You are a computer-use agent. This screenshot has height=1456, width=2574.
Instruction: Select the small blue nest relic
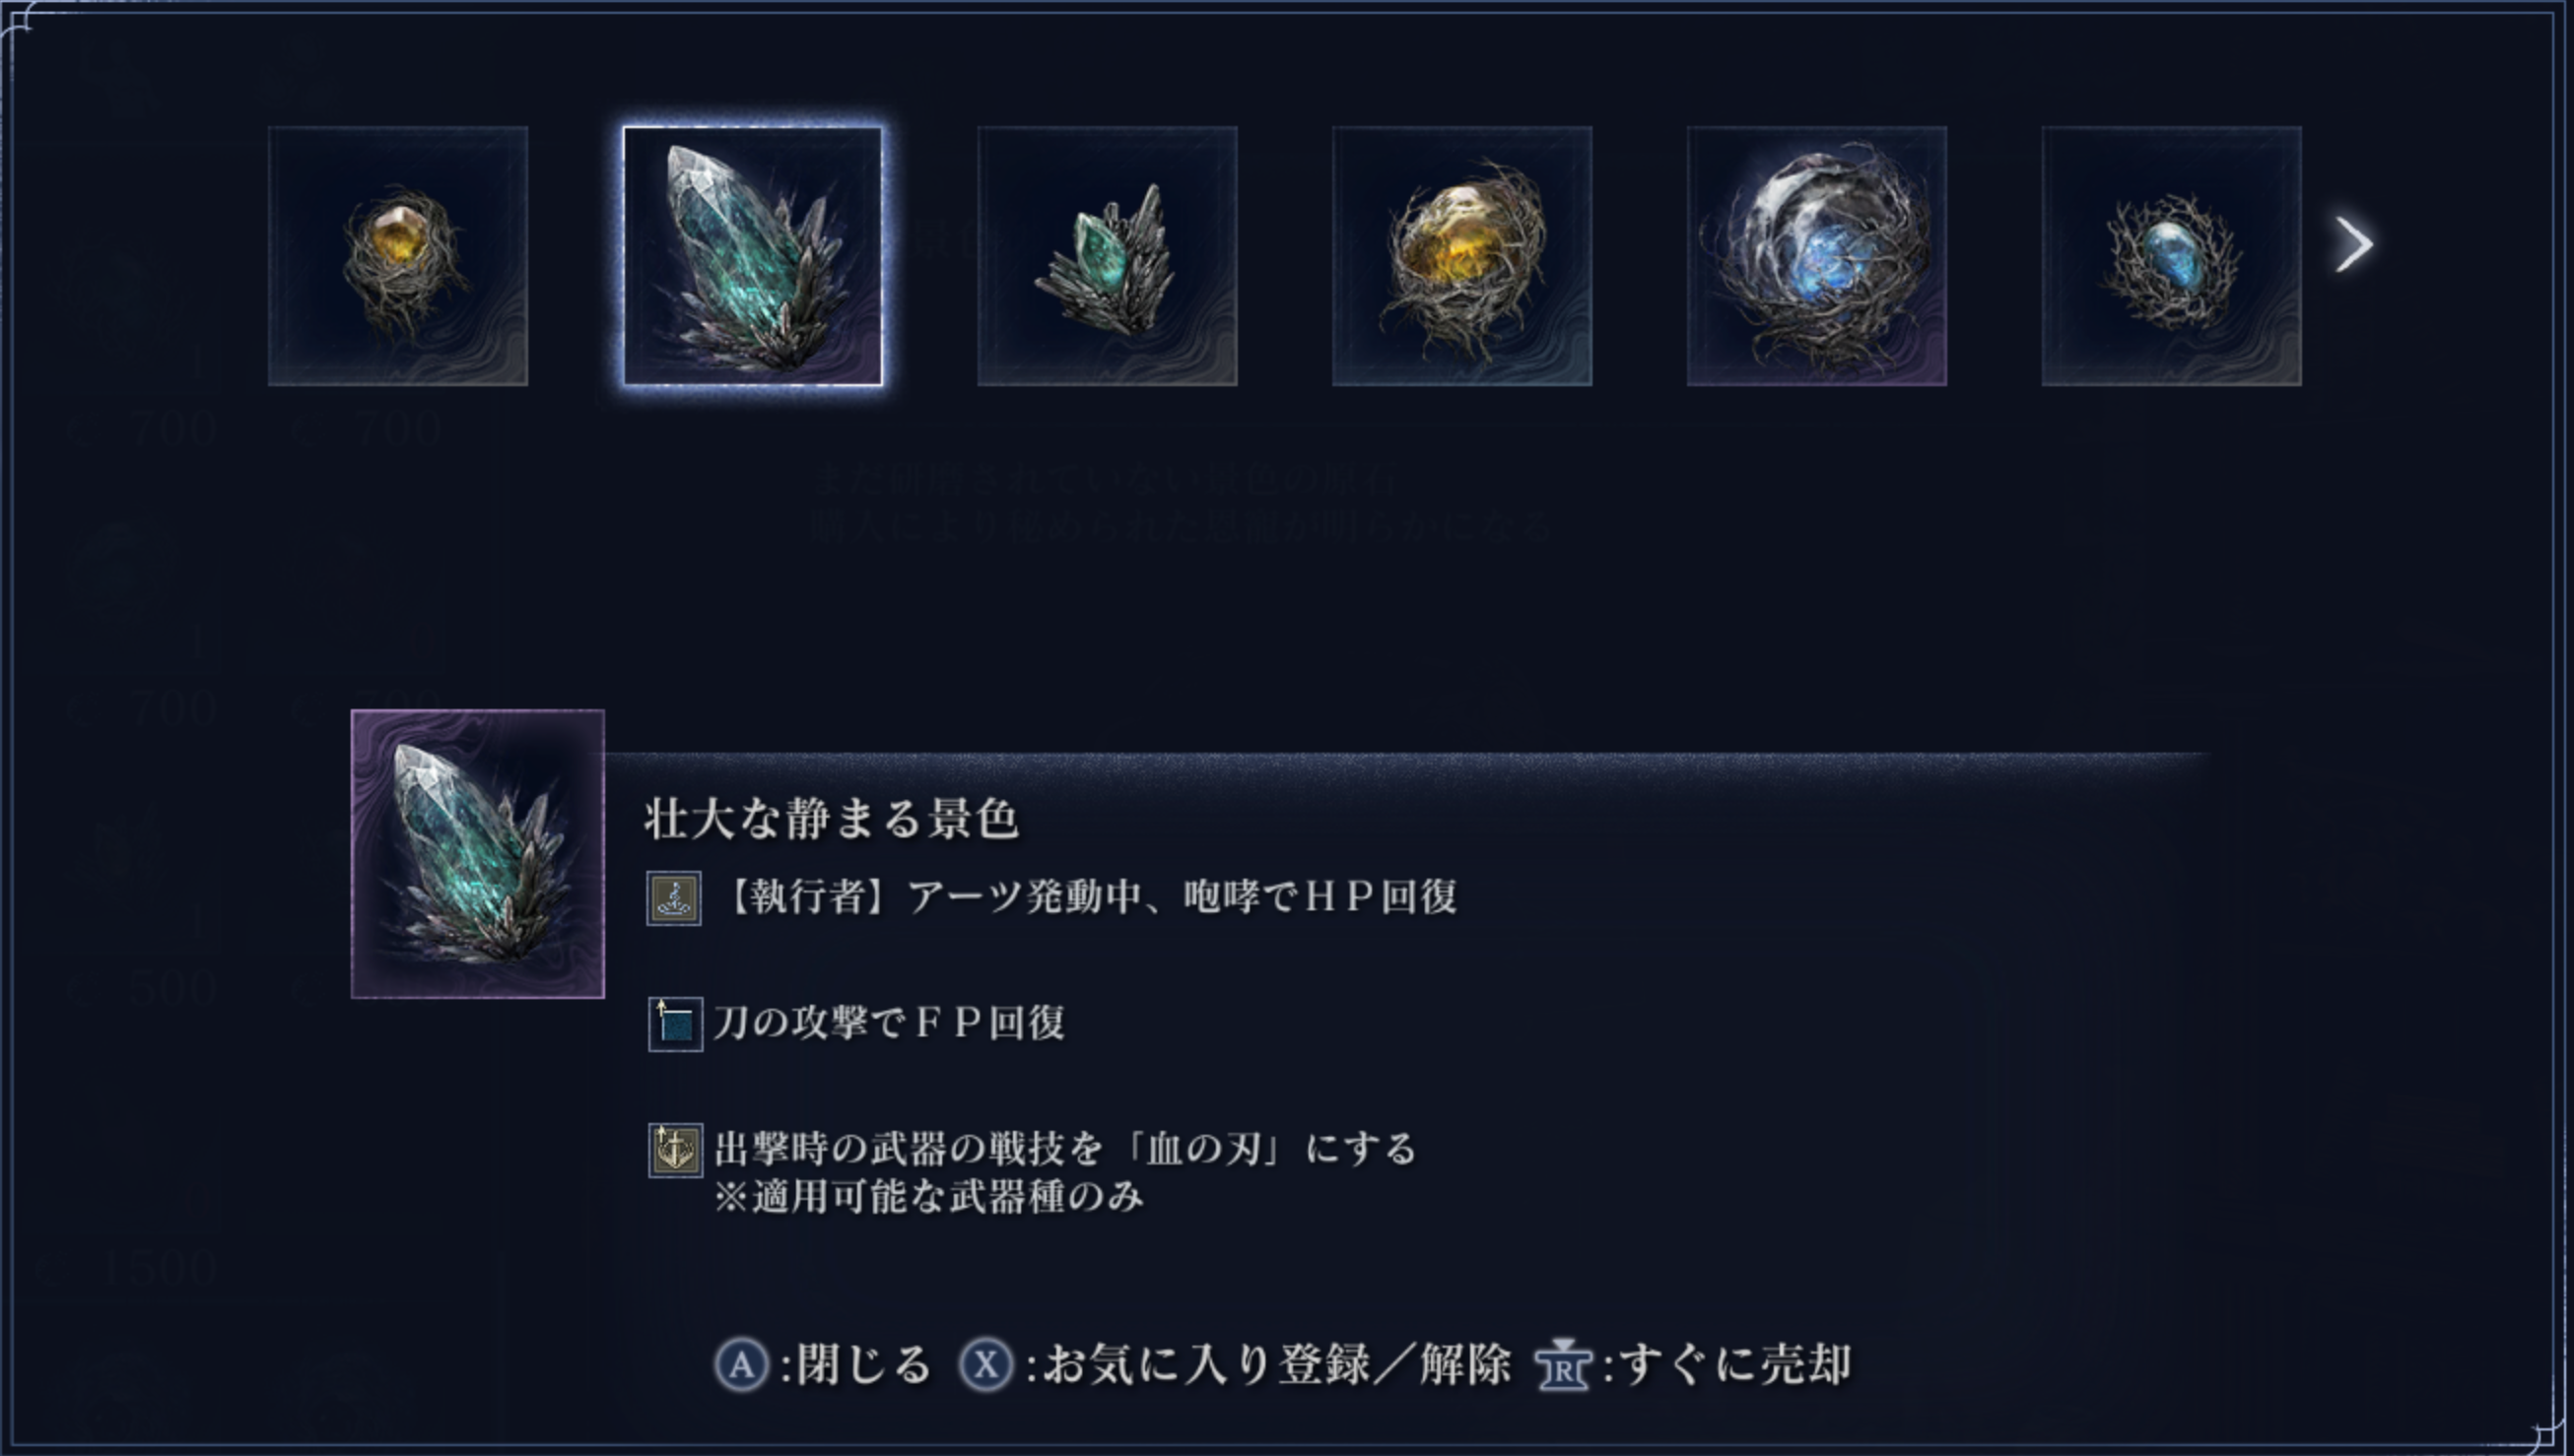coord(2171,256)
